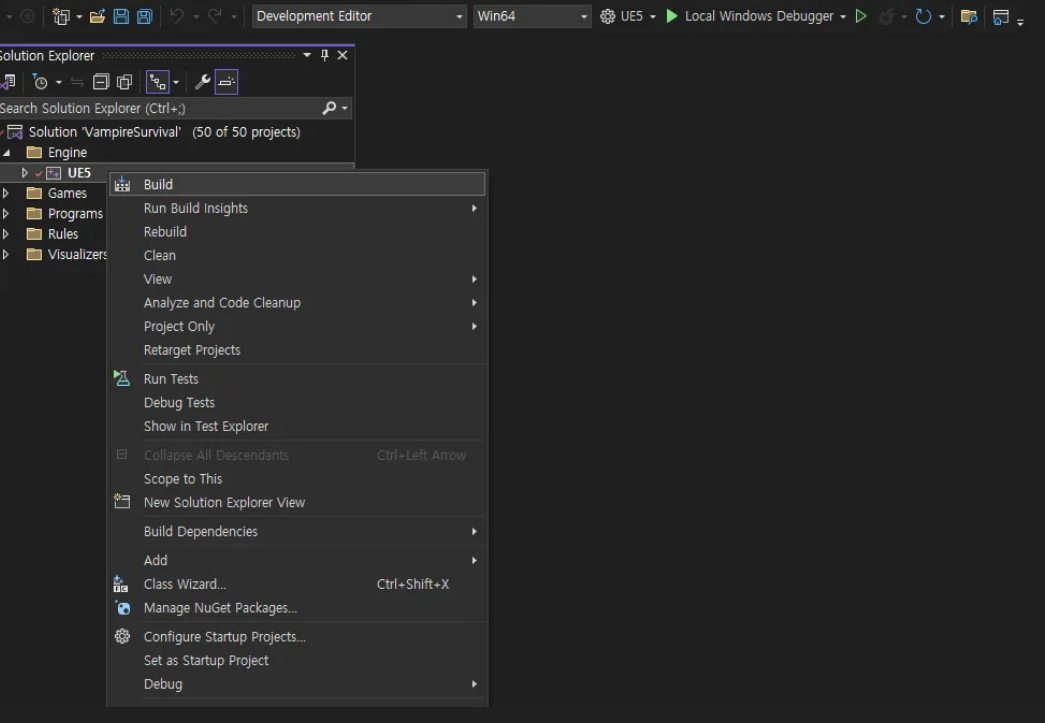
Task: Open Properties with the wrench icon
Action: click(203, 82)
